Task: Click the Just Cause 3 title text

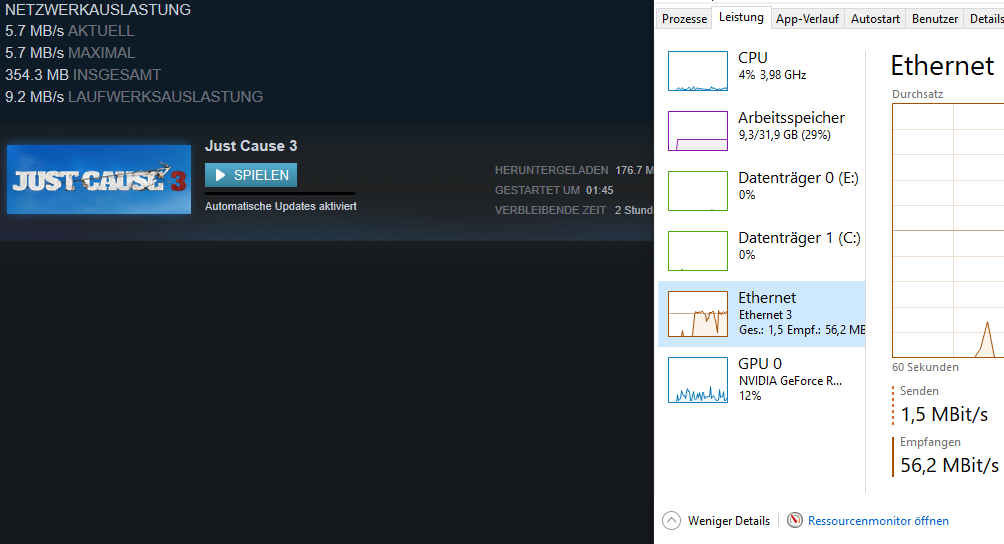Action: tap(251, 146)
